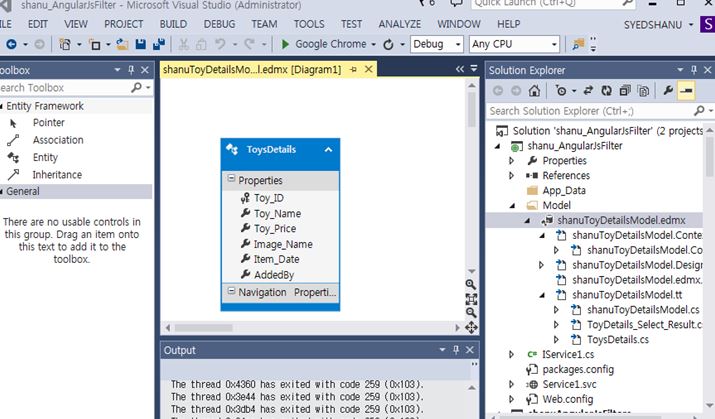This screenshot has height=419, width=715.
Task: Click the Open File folder icon
Action: click(x=122, y=44)
